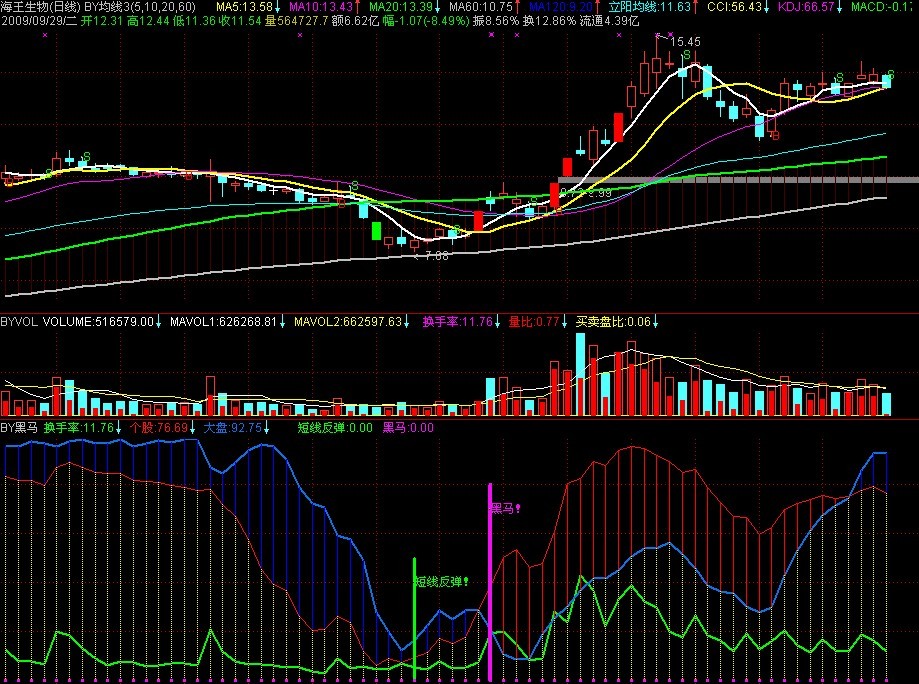This screenshot has height=684, width=919.
Task: Toggle the MAVOL1 volume average label
Action: [223, 322]
